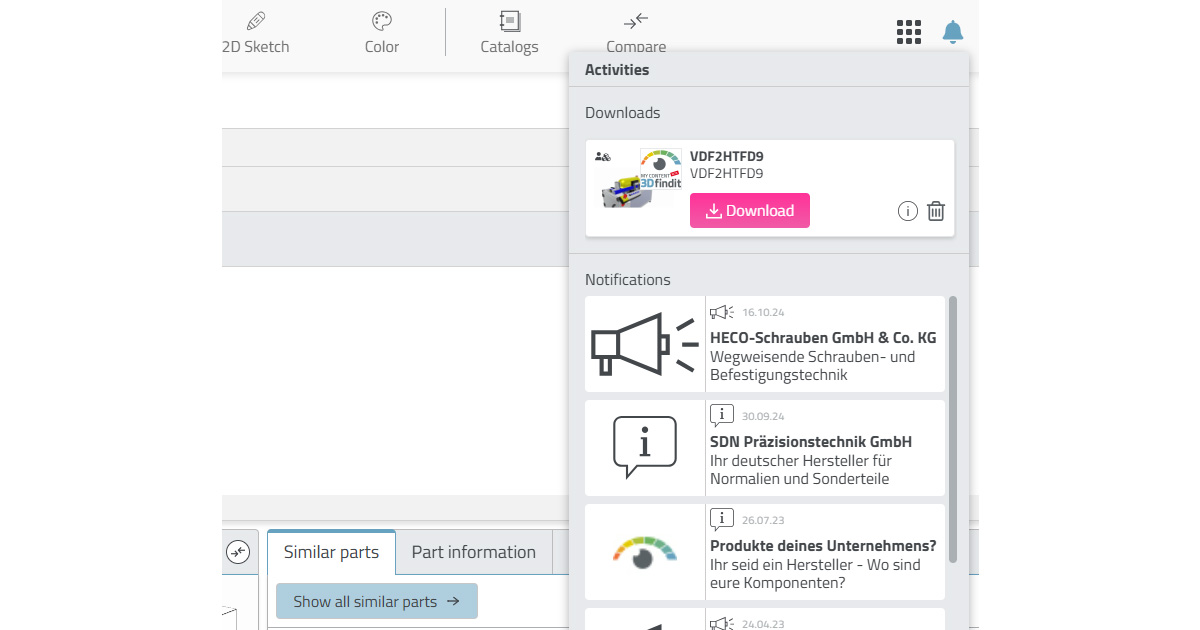Click the info bubble image for SDN Präzisionstechnik
Viewport: 1200px width, 630px height.
(644, 448)
